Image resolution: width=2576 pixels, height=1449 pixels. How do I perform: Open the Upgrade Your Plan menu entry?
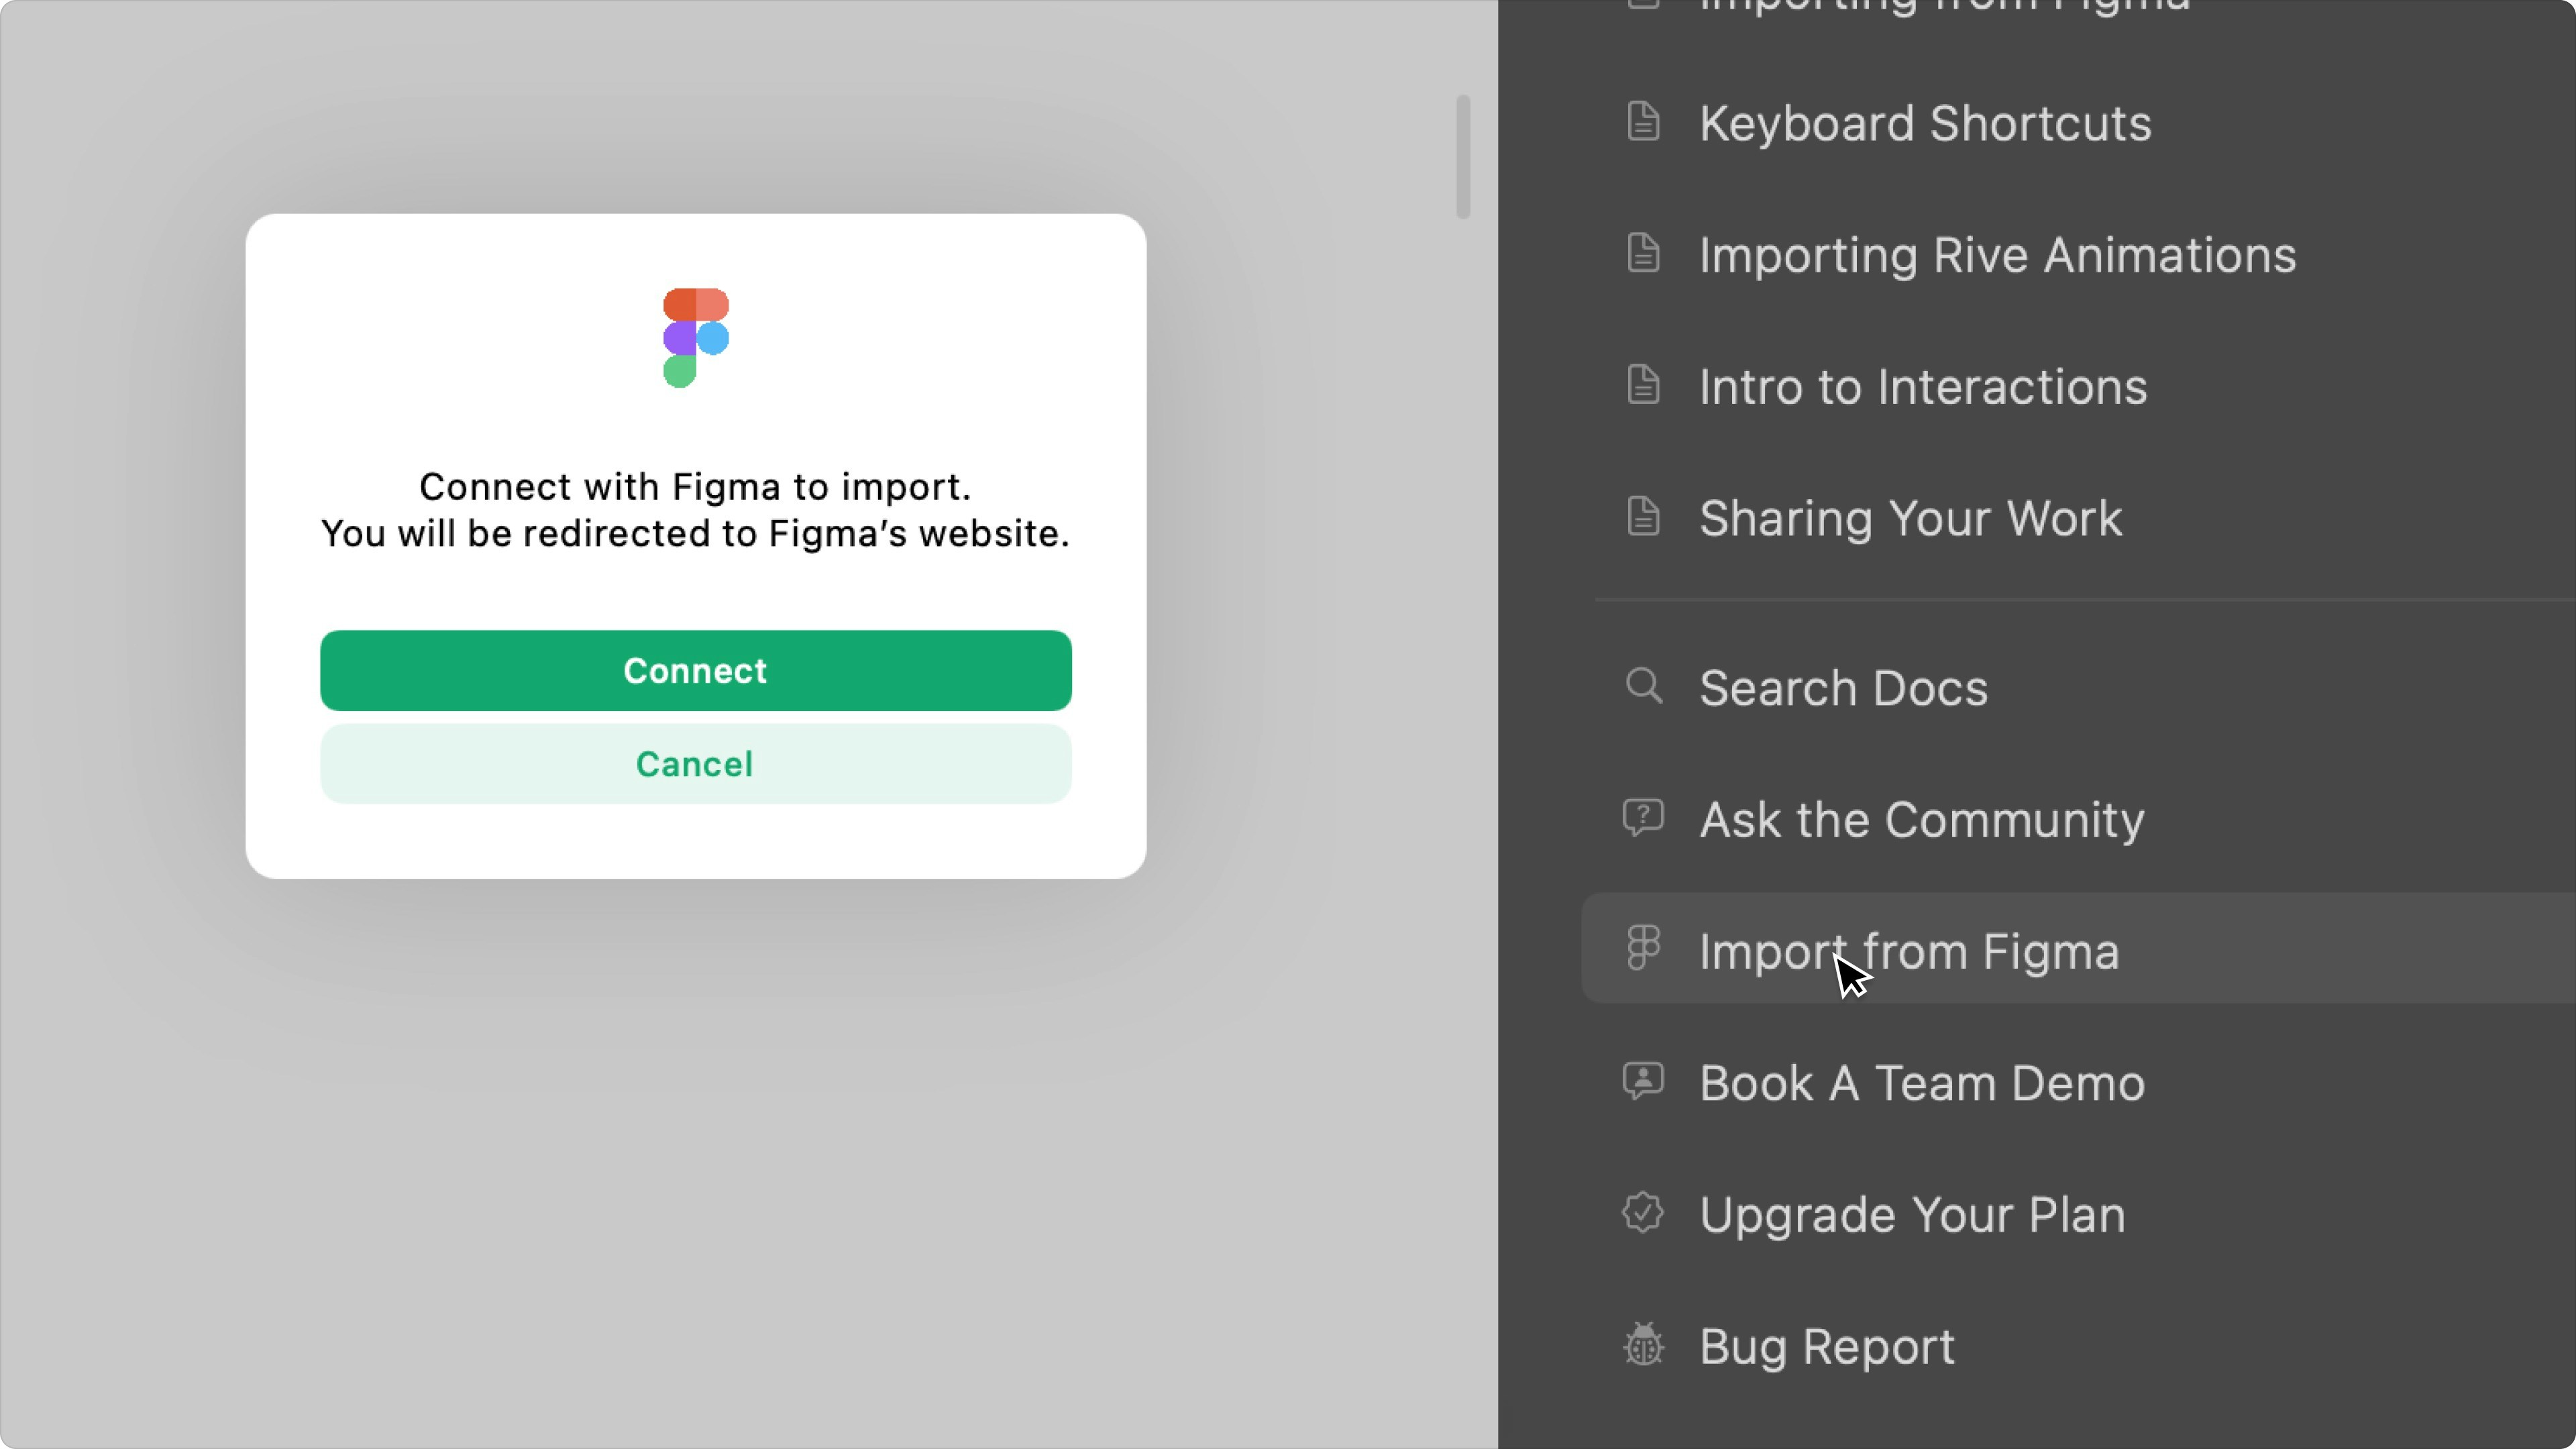[1912, 1214]
